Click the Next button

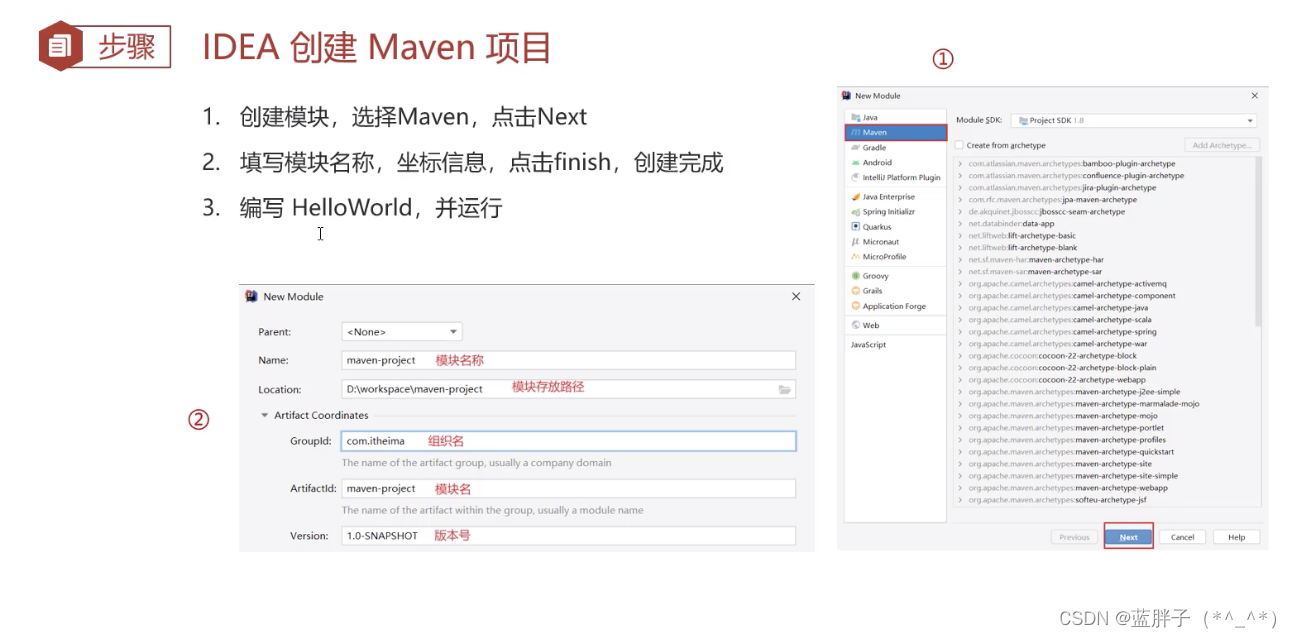(x=1129, y=537)
